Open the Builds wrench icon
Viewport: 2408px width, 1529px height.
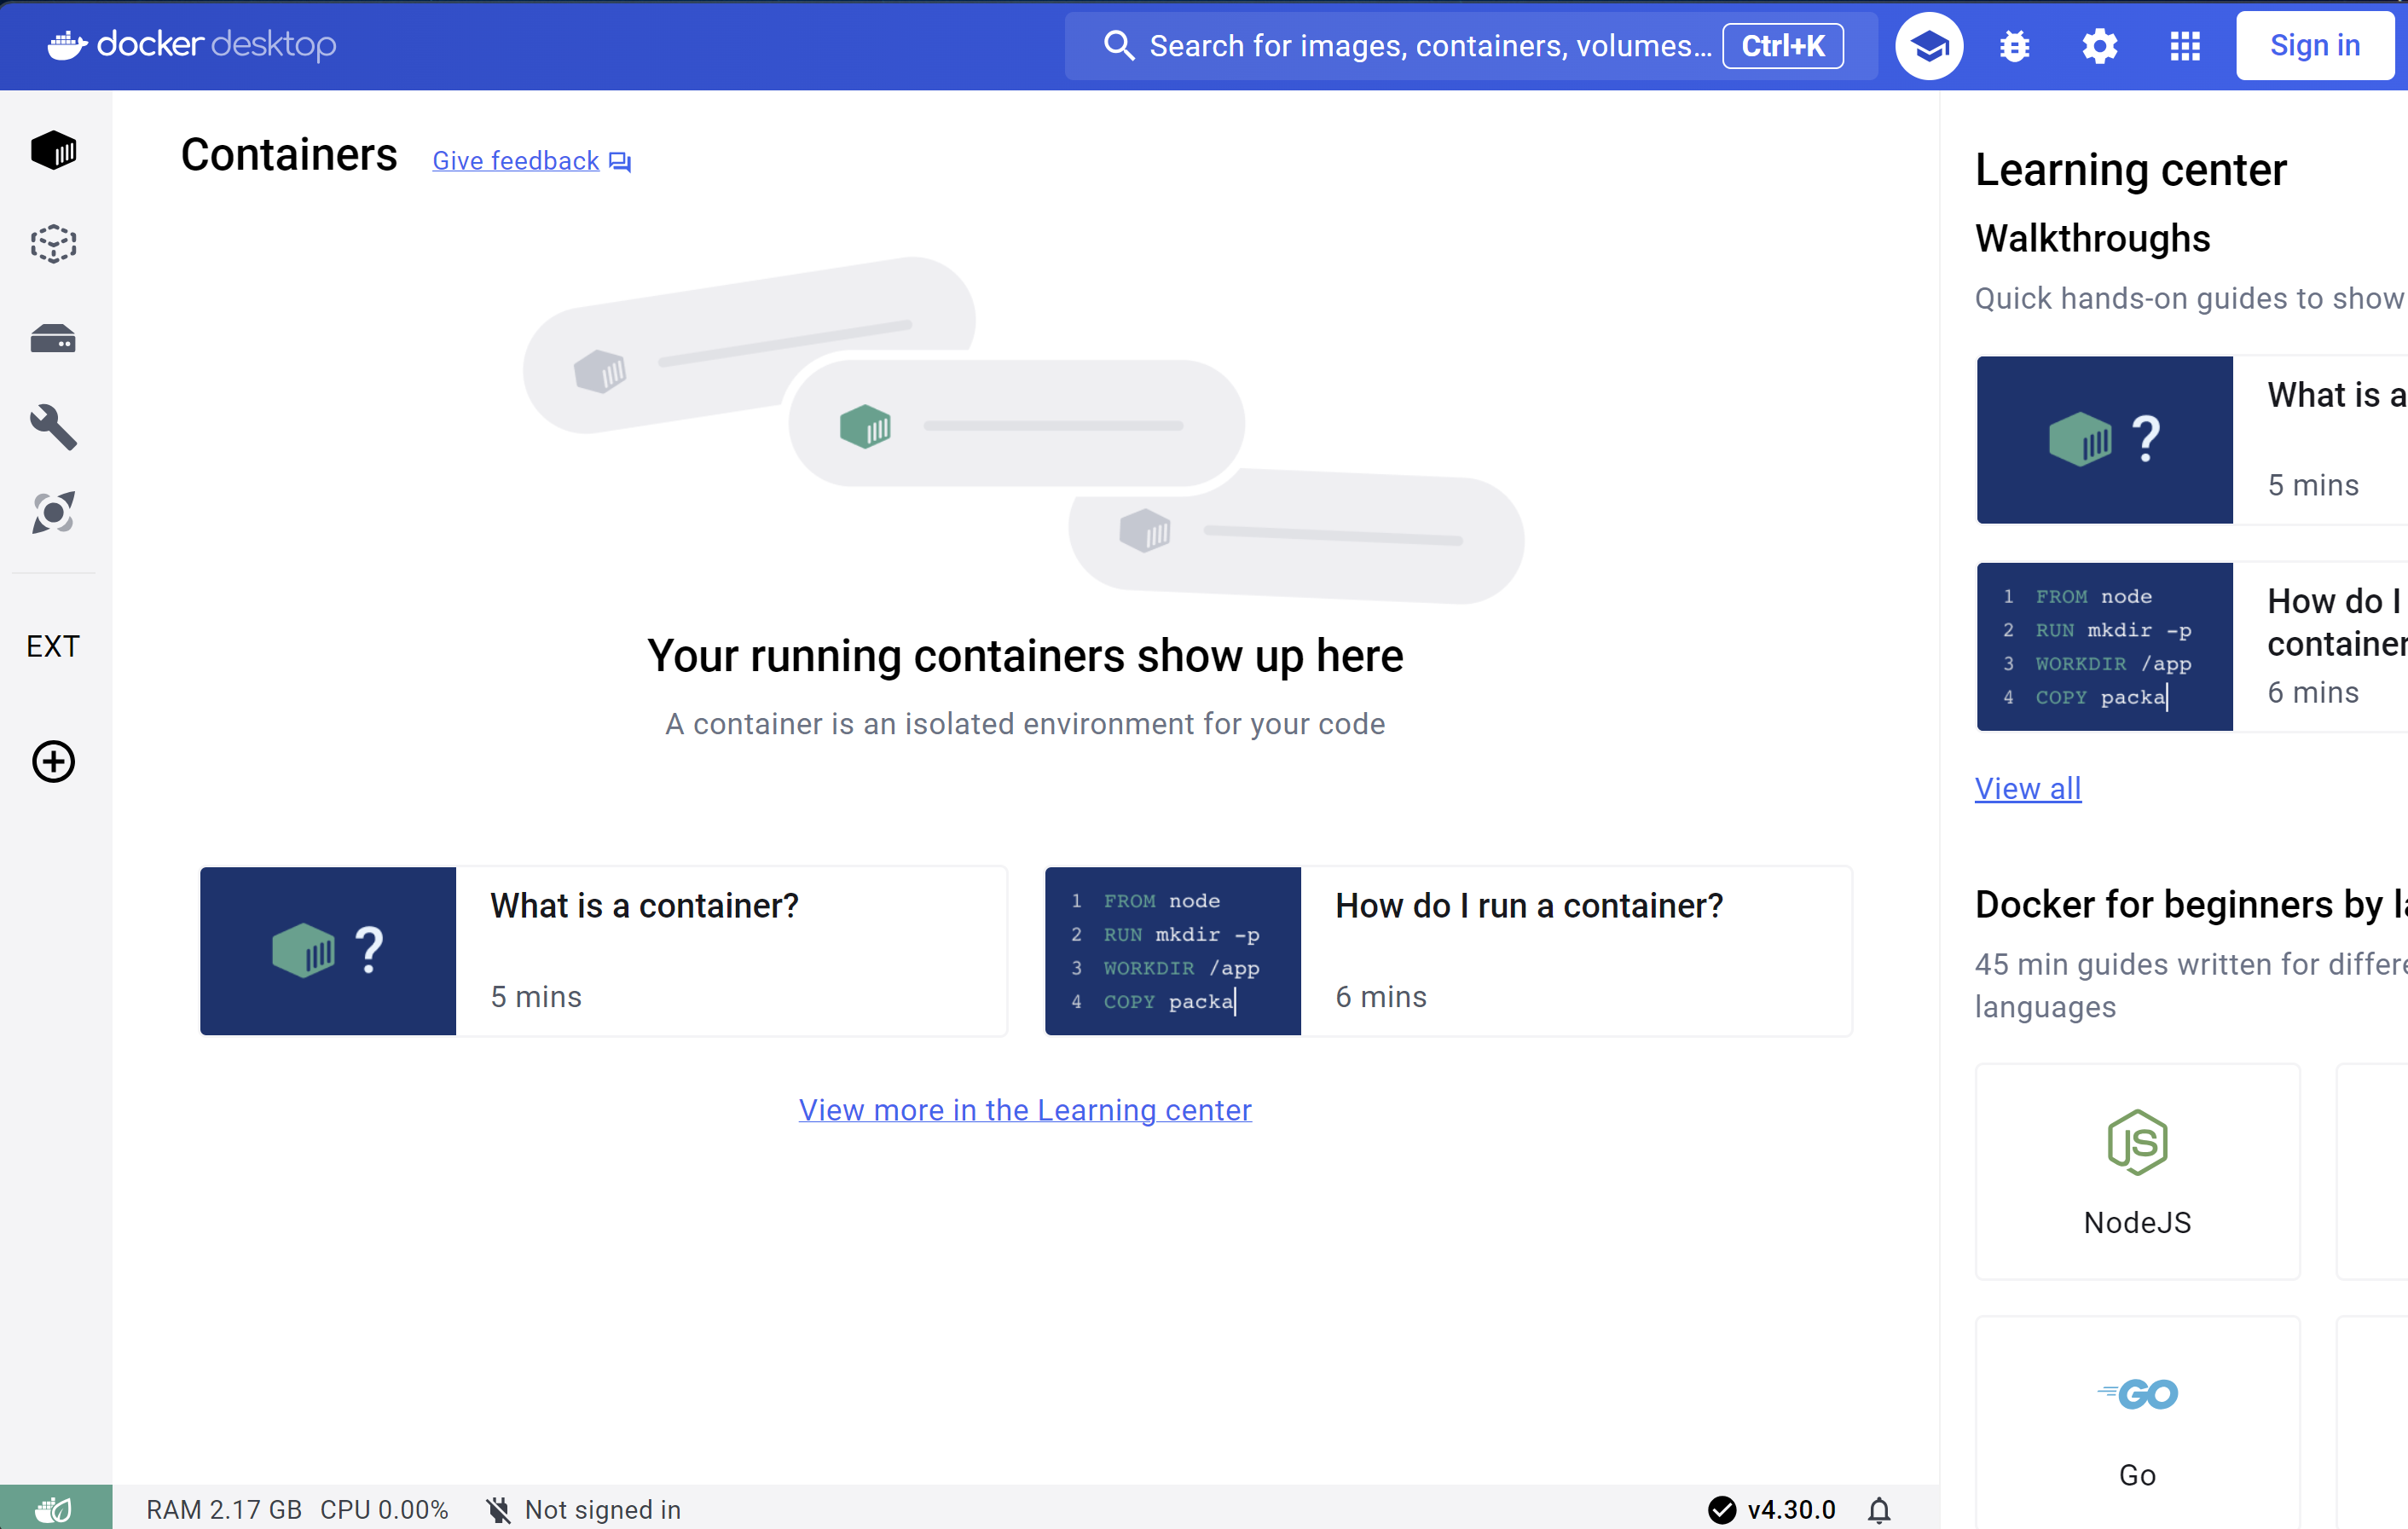click(53, 427)
